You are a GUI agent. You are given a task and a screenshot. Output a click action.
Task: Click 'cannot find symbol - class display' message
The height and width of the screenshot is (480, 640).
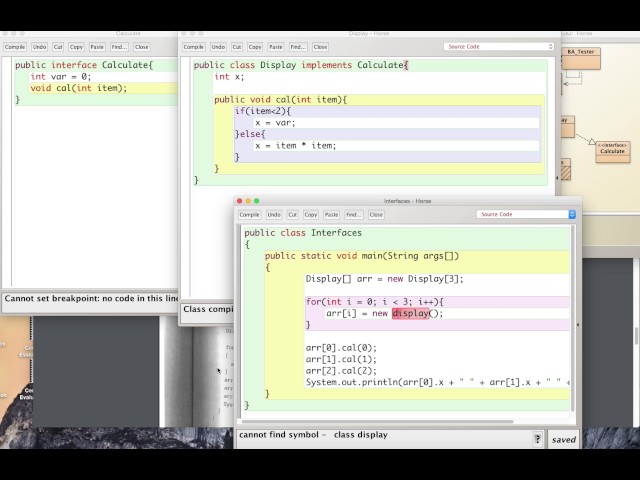click(313, 435)
